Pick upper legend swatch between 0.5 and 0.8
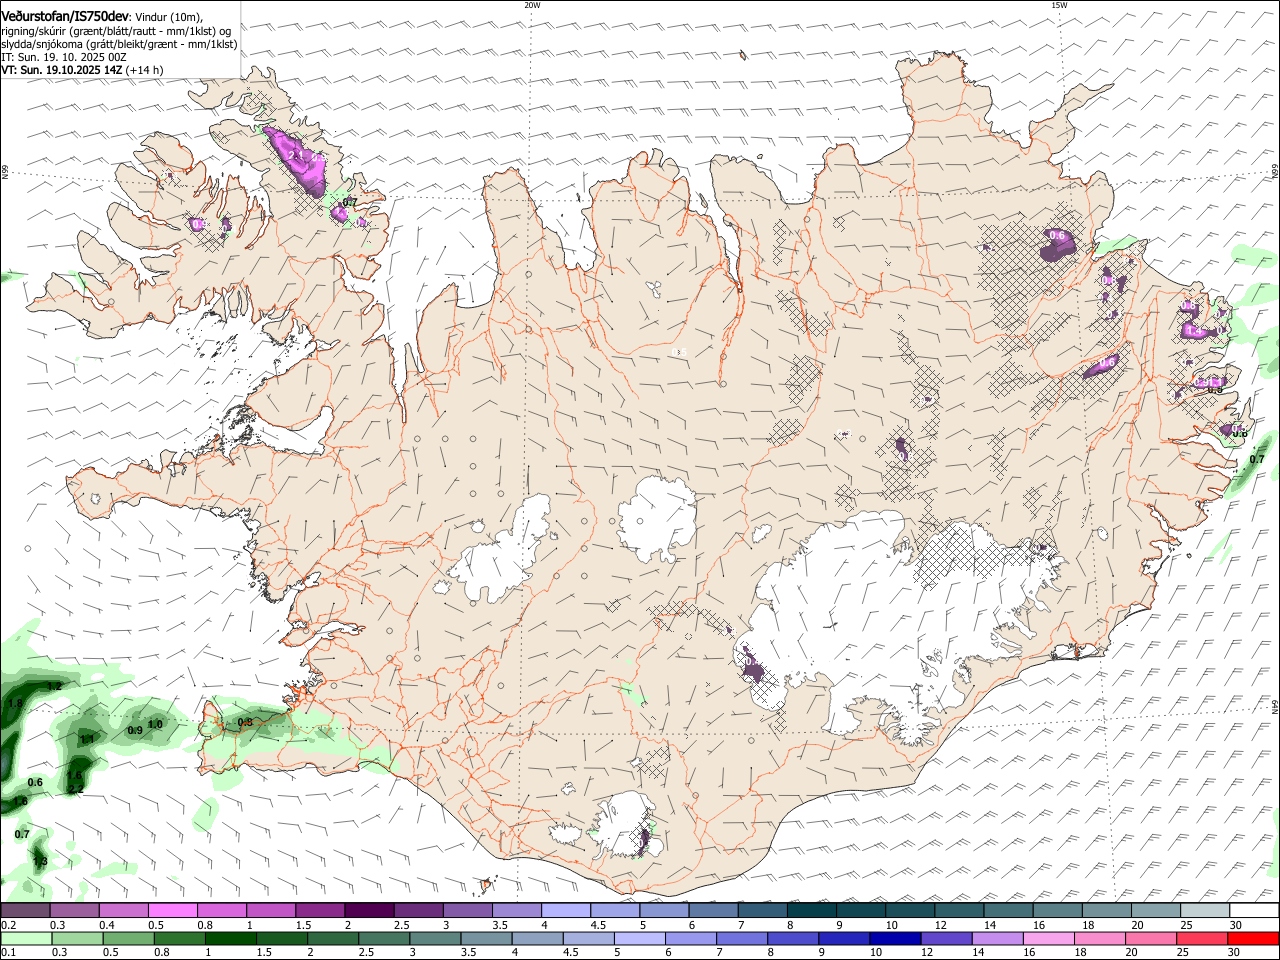The width and height of the screenshot is (1280, 960). (x=172, y=911)
